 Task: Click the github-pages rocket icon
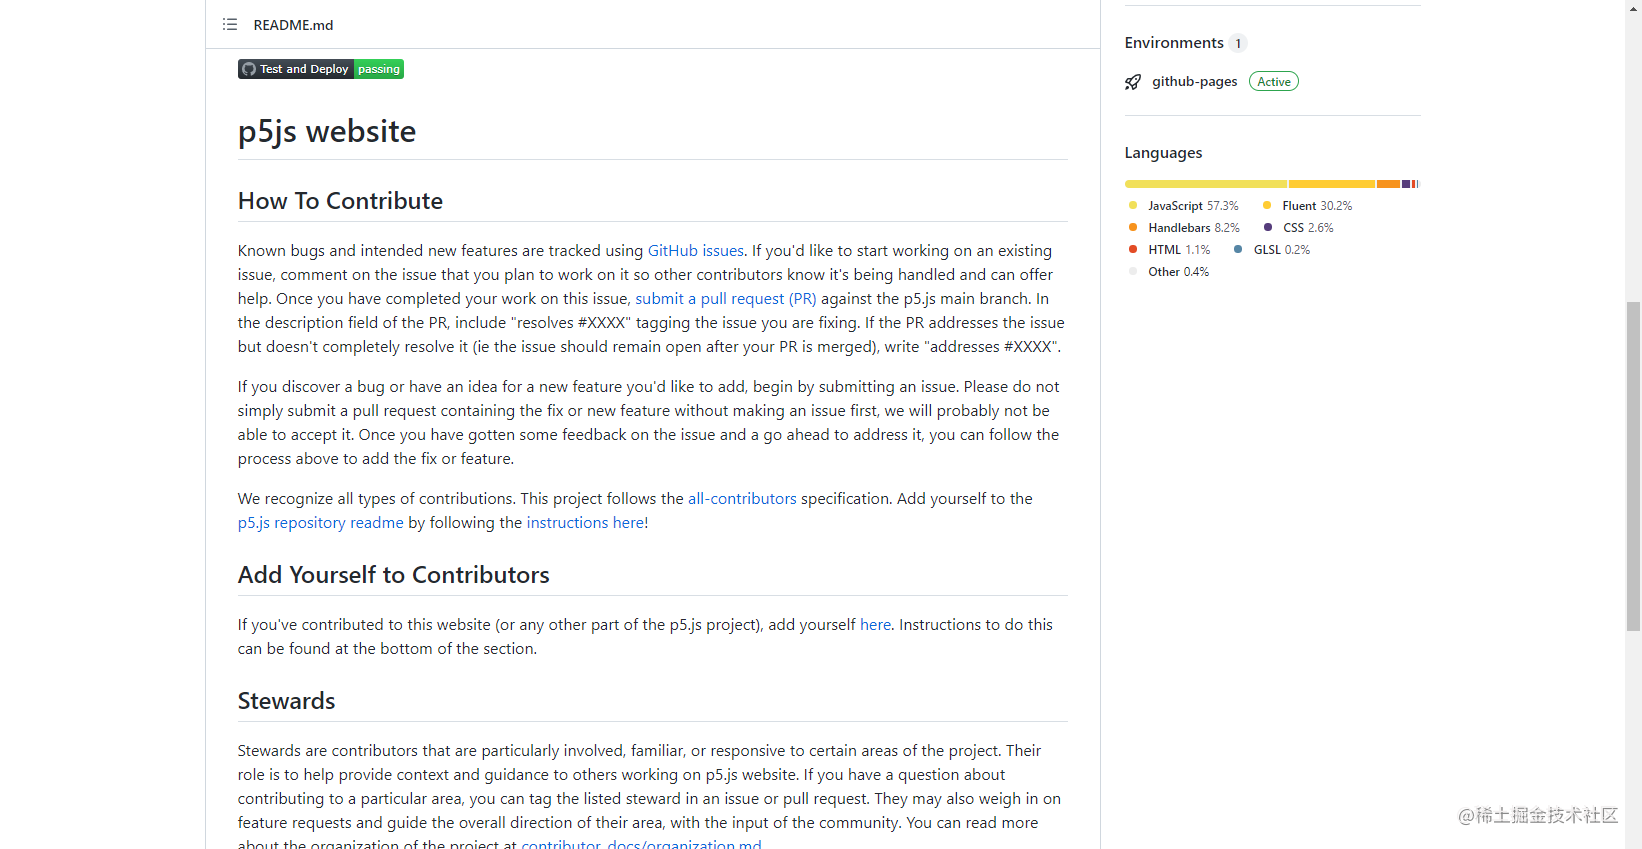pyautogui.click(x=1133, y=82)
